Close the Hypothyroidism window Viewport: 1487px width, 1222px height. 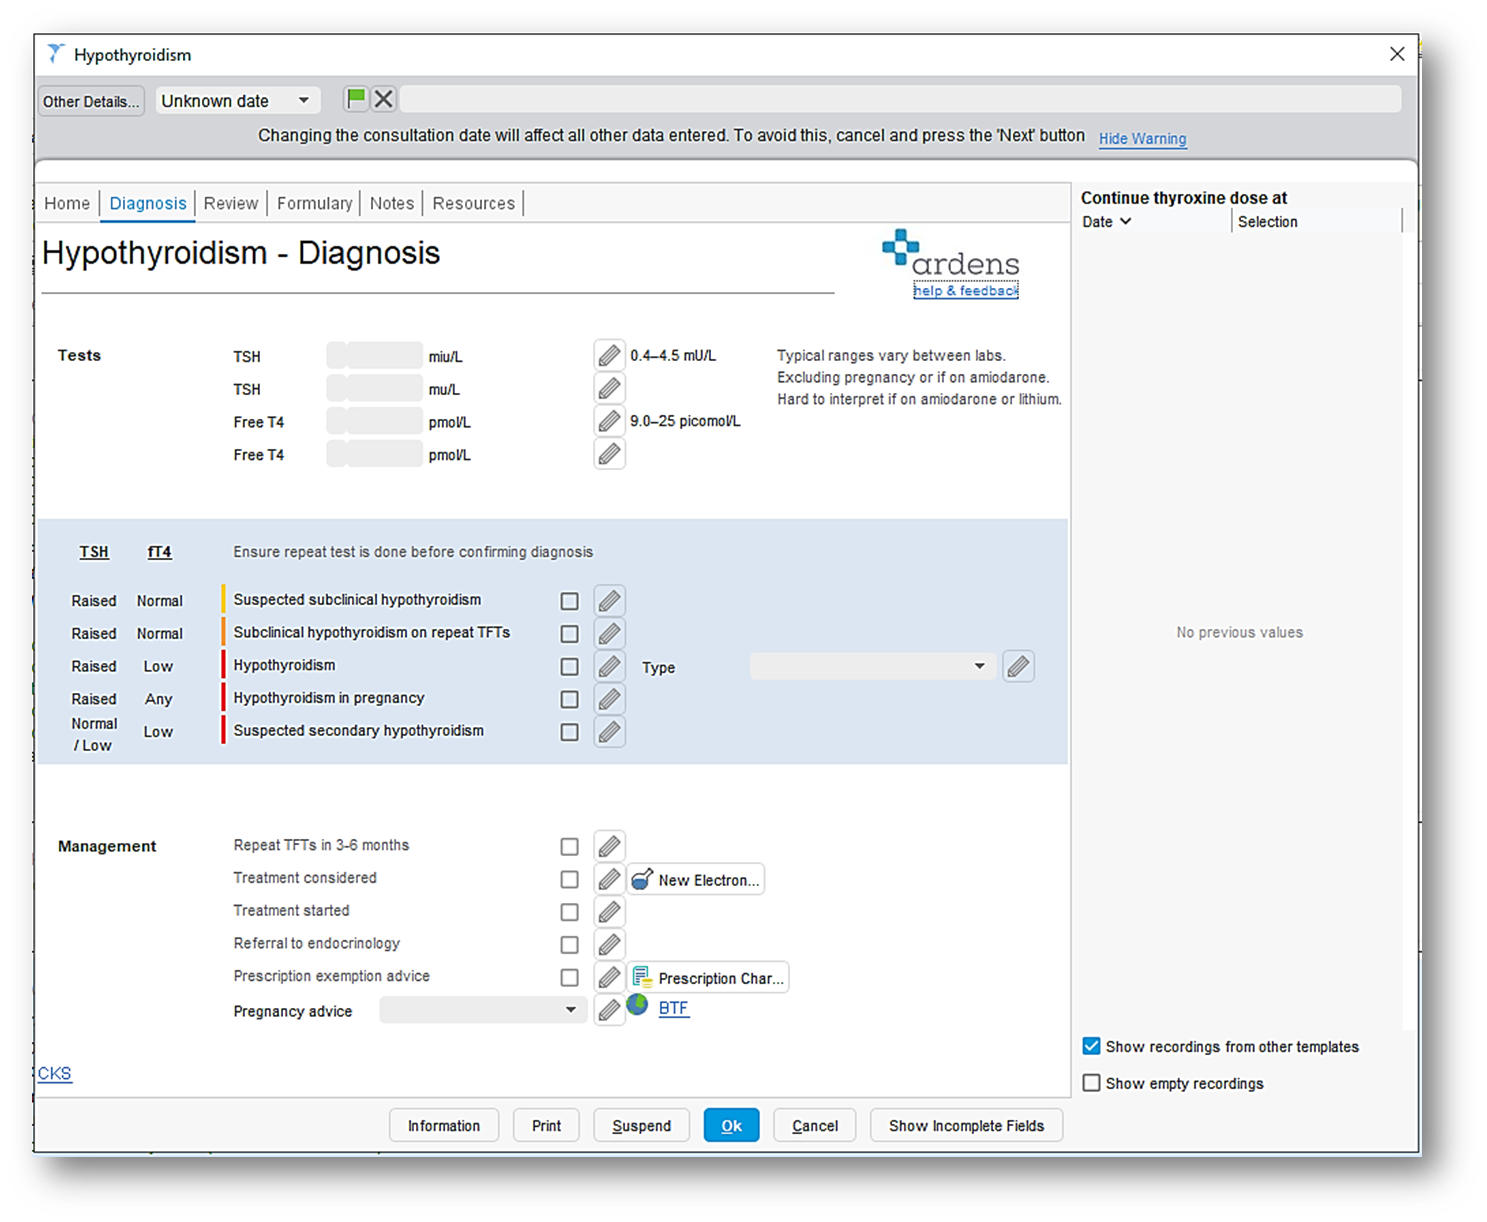click(x=1397, y=54)
